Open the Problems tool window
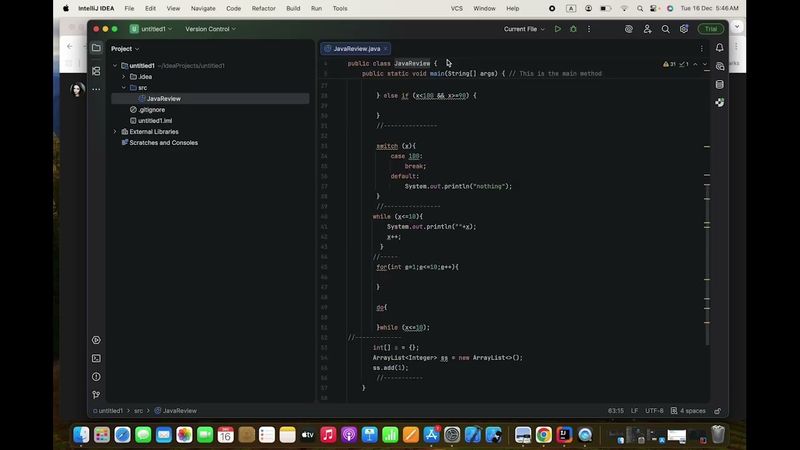800x450 pixels. point(96,377)
